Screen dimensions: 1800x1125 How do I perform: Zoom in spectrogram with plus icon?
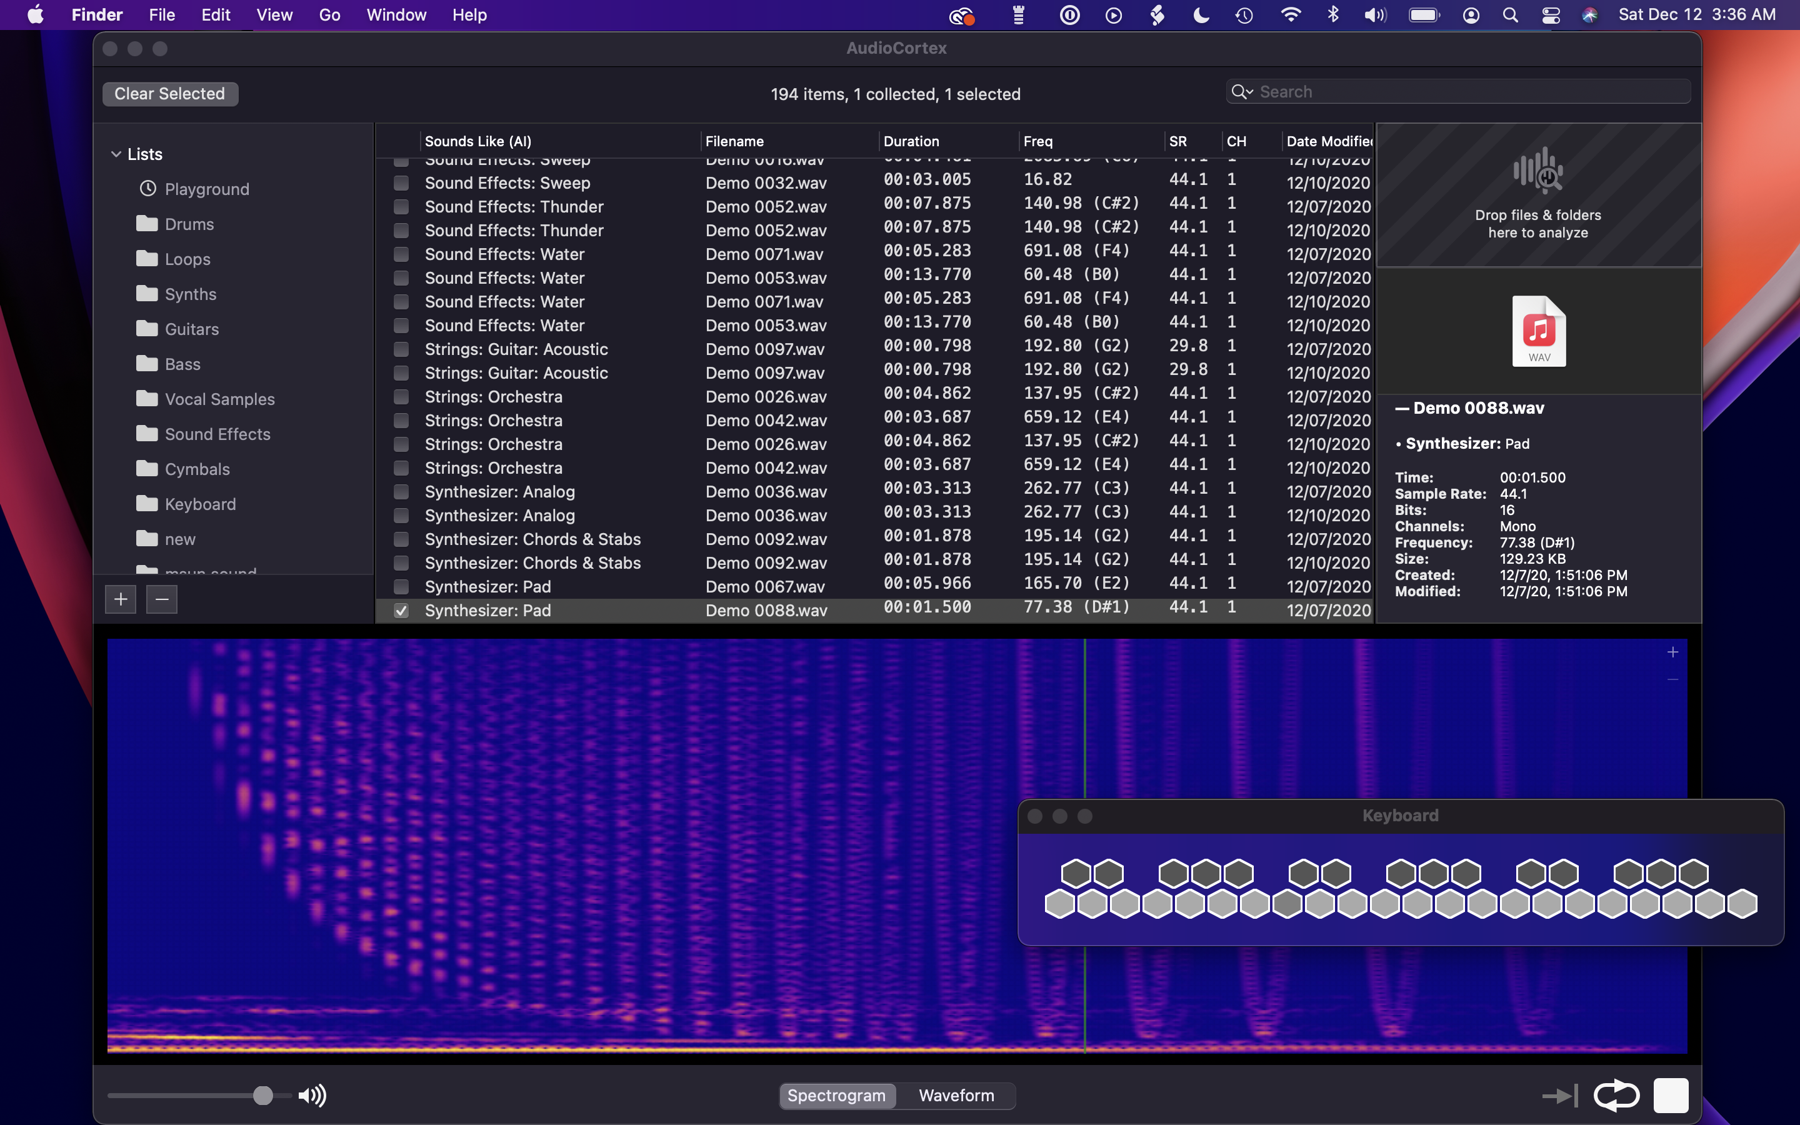coord(1672,652)
